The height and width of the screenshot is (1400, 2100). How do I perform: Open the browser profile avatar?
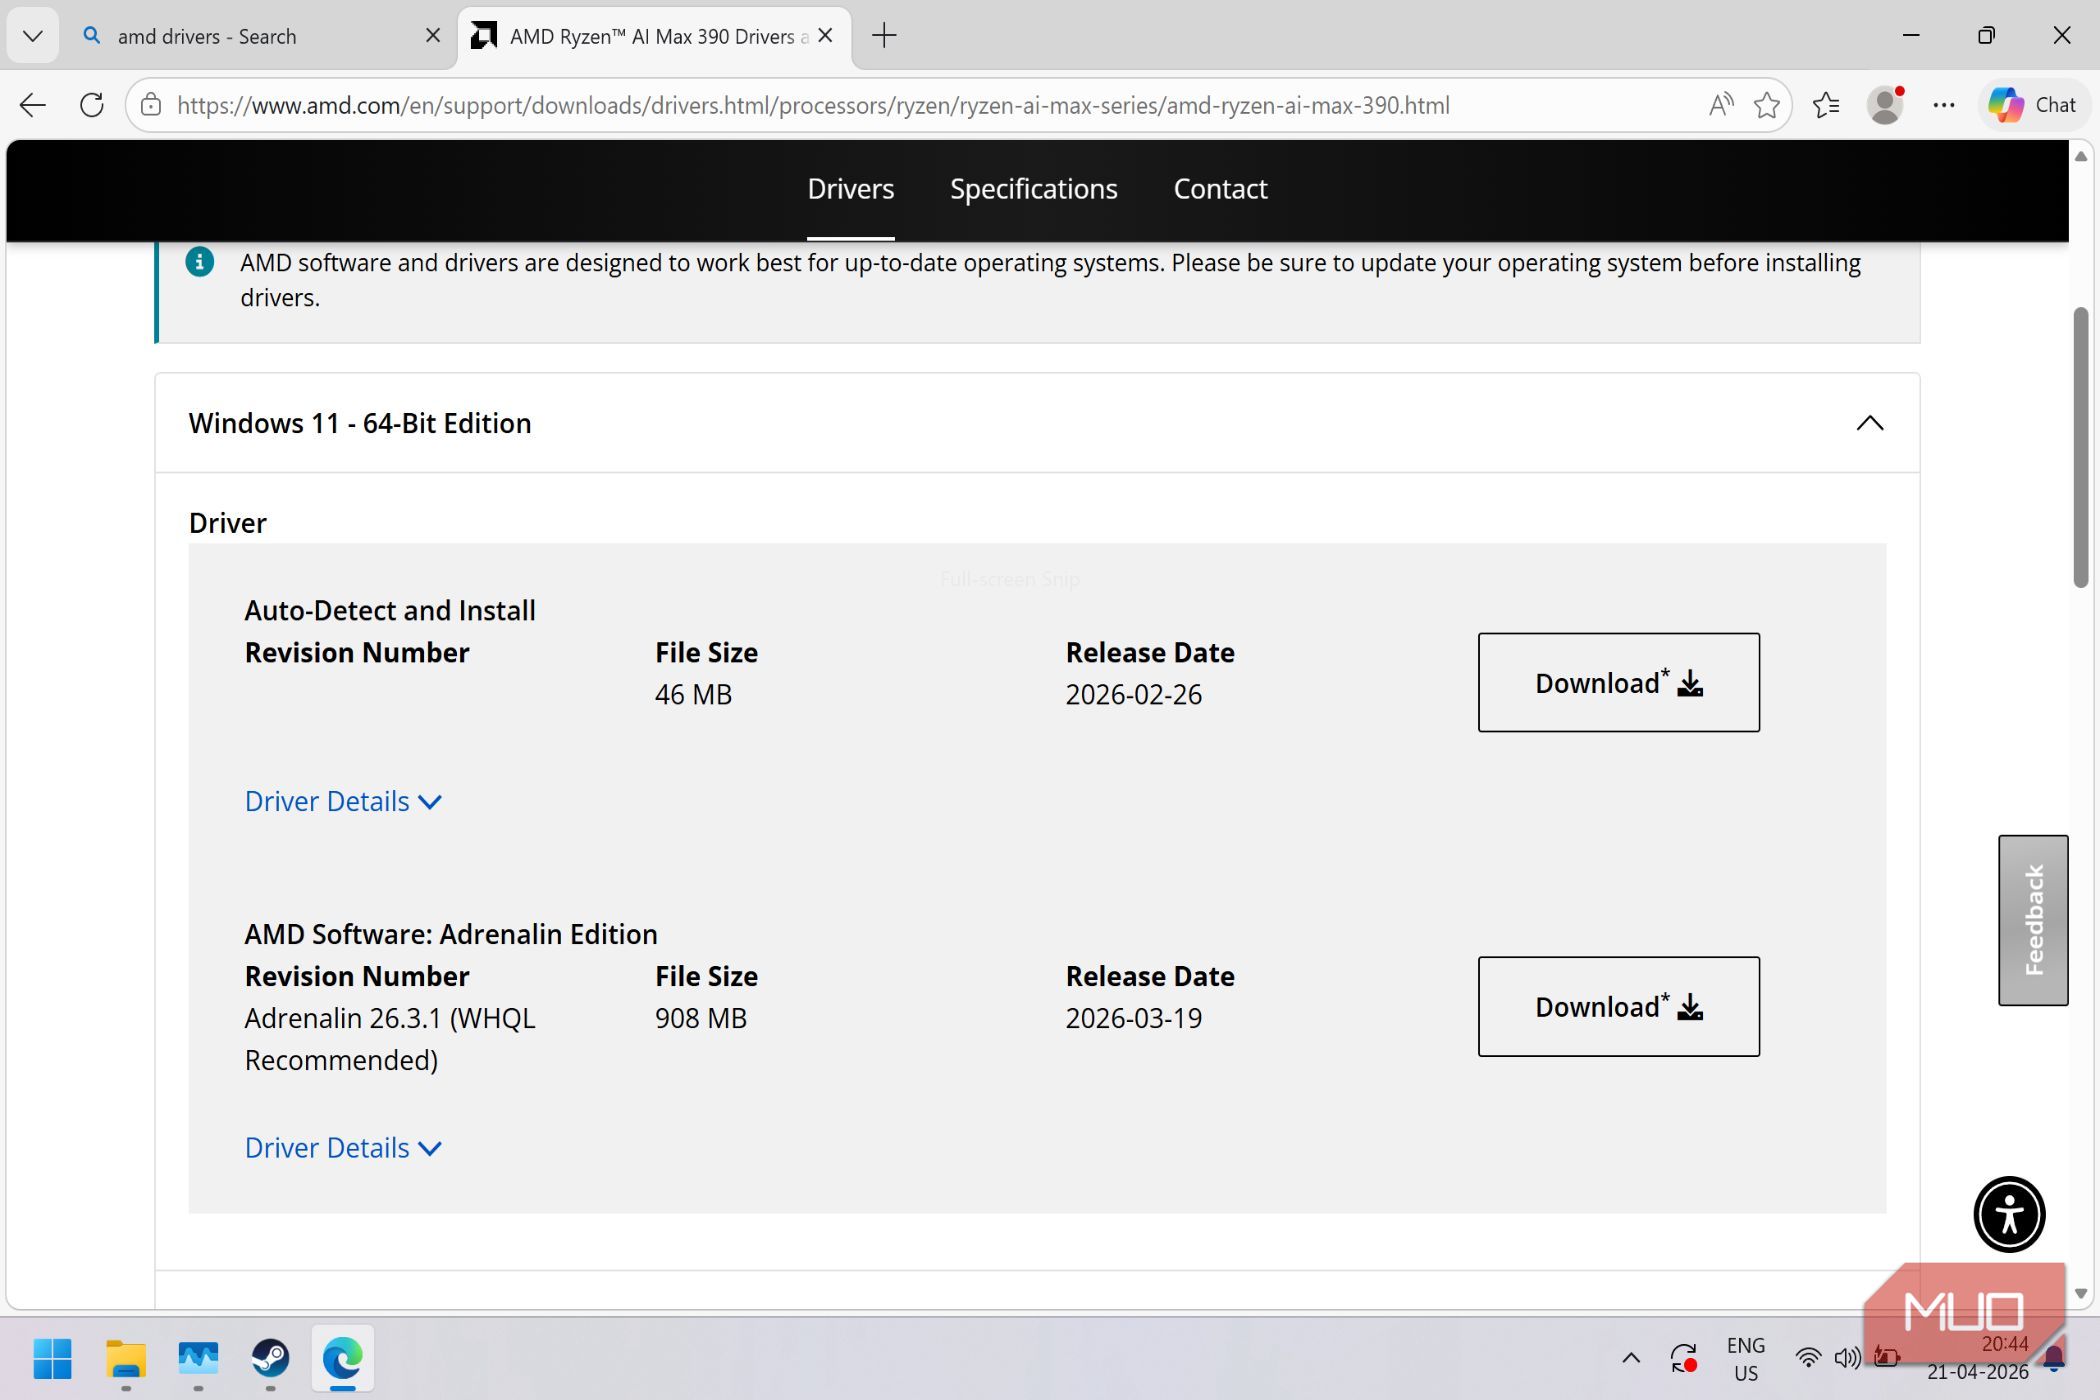click(1885, 105)
